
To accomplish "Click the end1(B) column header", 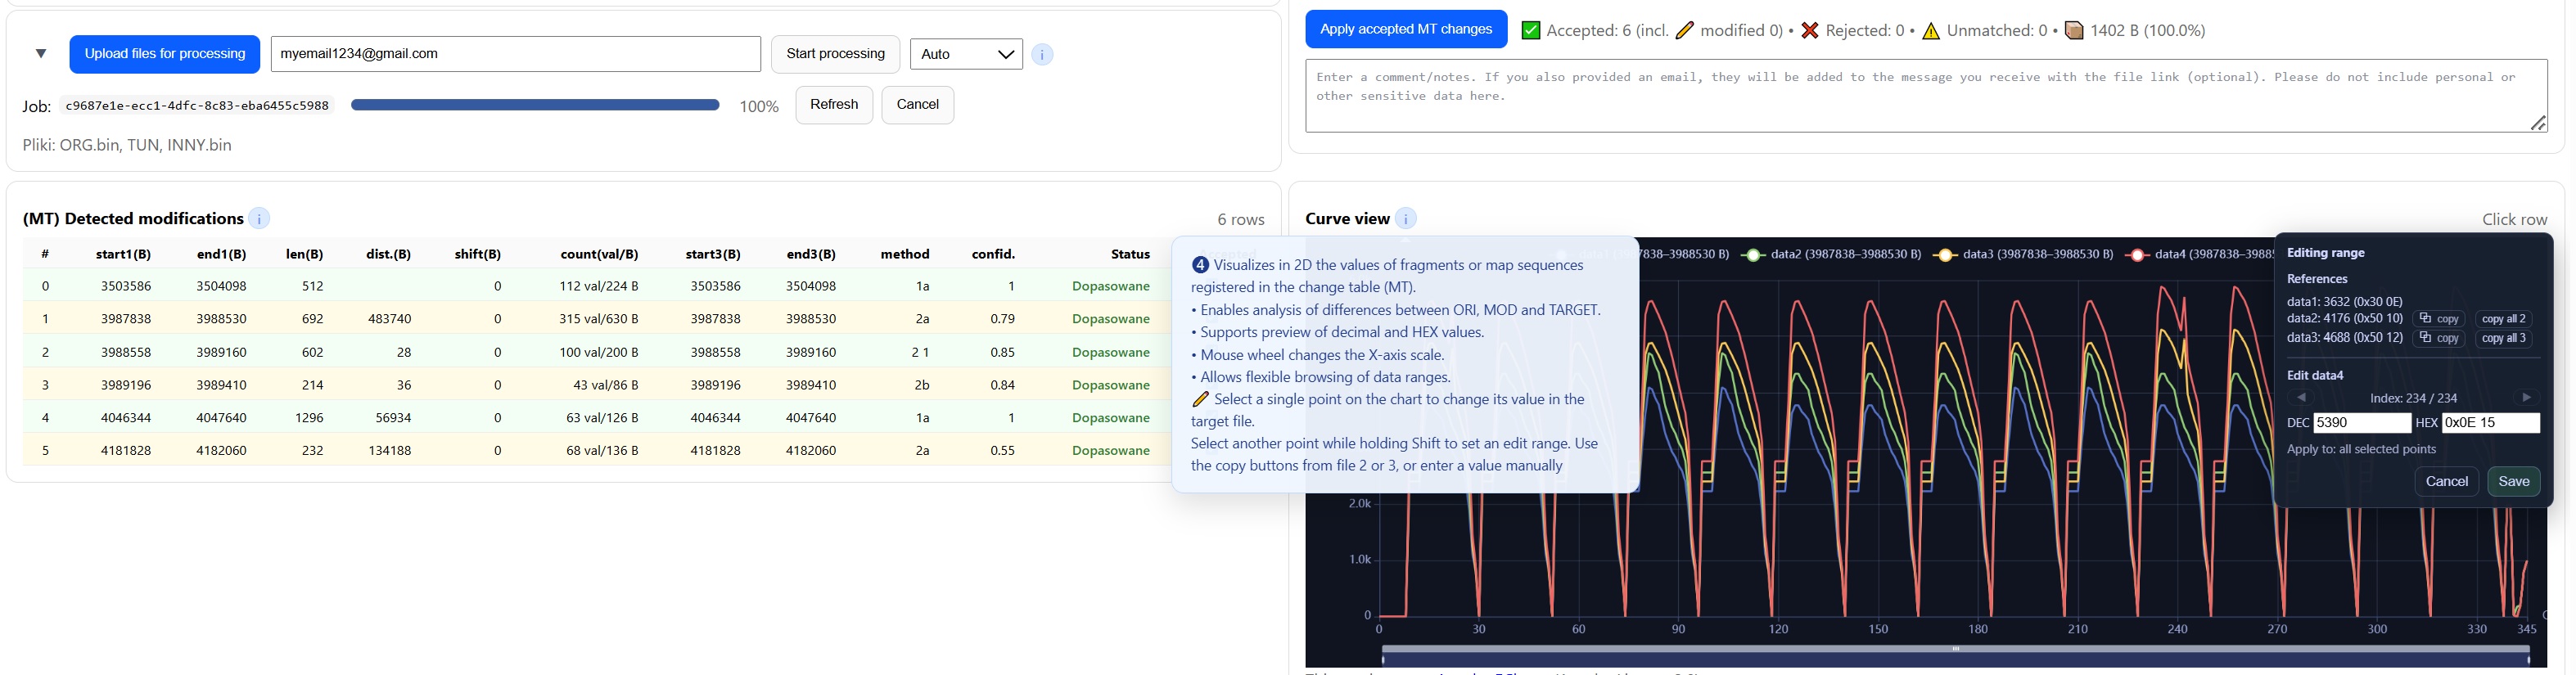I will [221, 254].
